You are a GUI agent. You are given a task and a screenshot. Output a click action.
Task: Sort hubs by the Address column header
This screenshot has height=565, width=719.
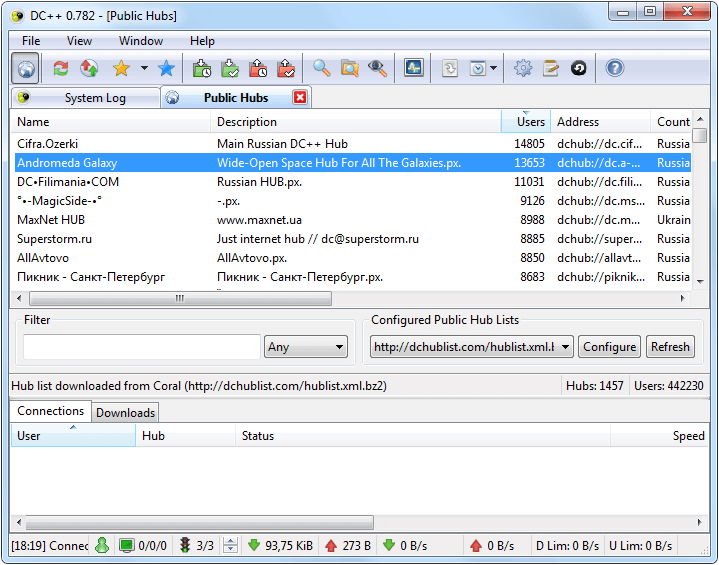(x=601, y=122)
